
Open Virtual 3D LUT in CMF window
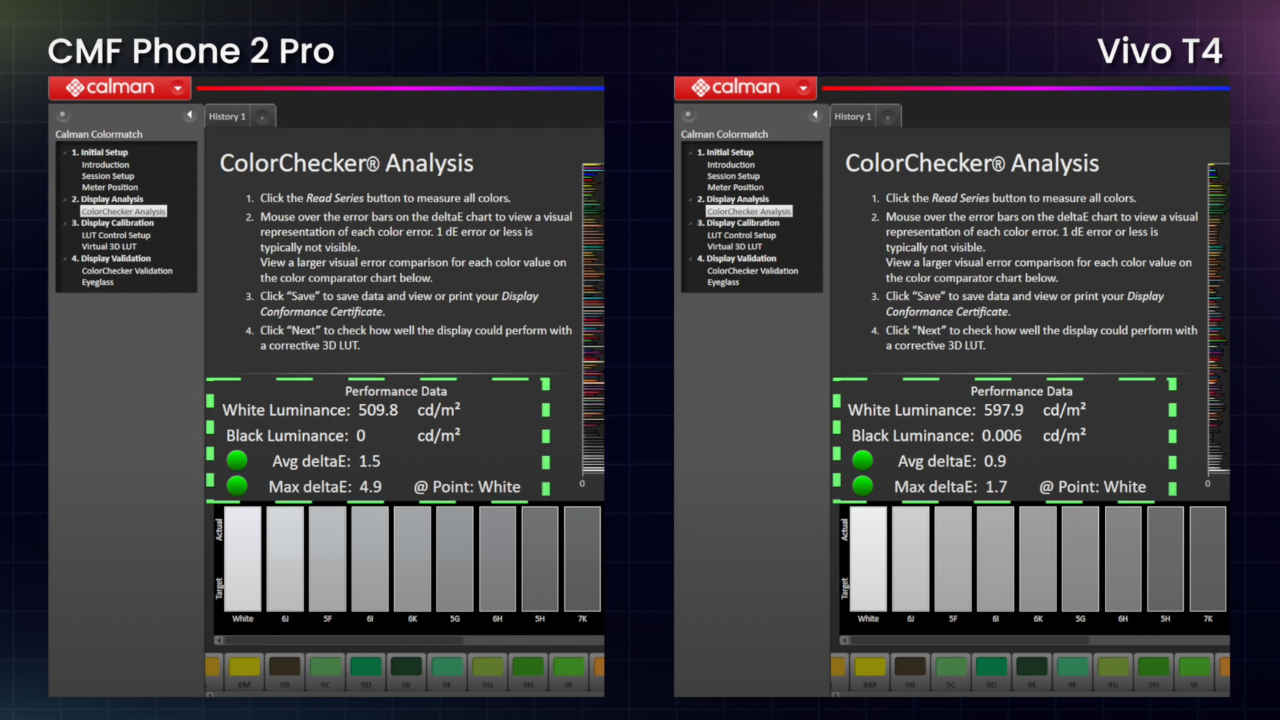click(x=108, y=246)
